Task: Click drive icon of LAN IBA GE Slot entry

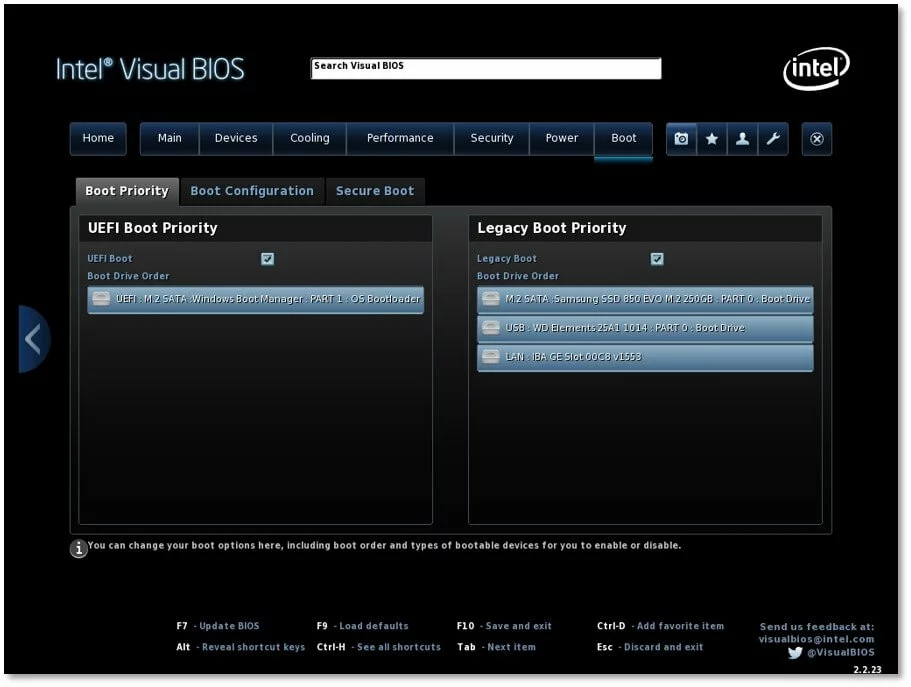Action: 491,356
